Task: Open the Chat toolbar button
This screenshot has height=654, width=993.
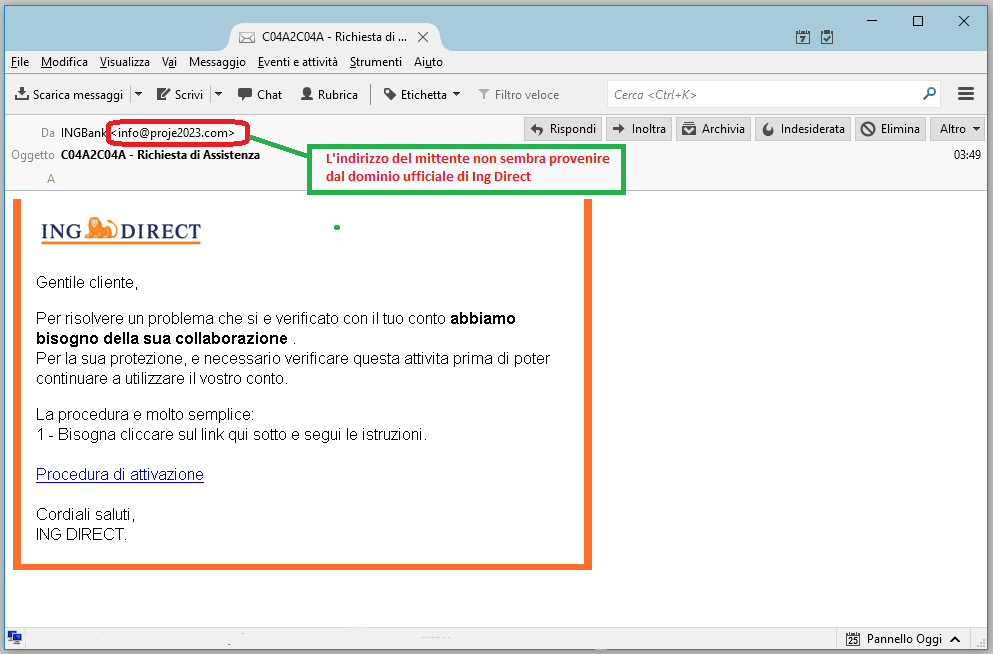Action: pos(260,94)
